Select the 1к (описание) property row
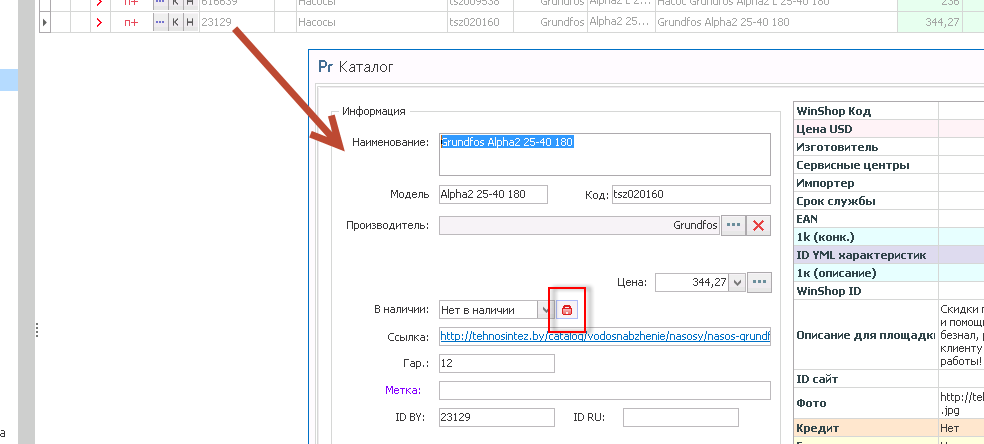The width and height of the screenshot is (984, 444). click(889, 273)
